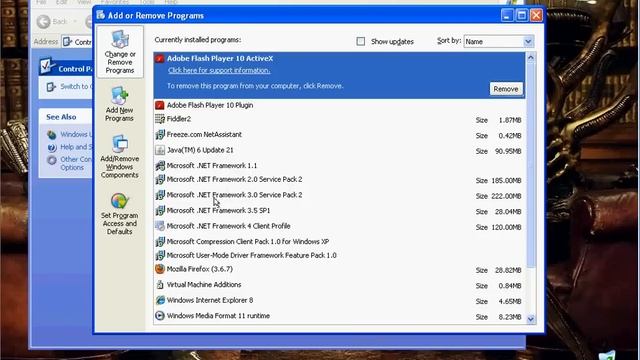Click the Microsoft Compression Client Pack icon
This screenshot has width=640, height=360.
(160, 241)
